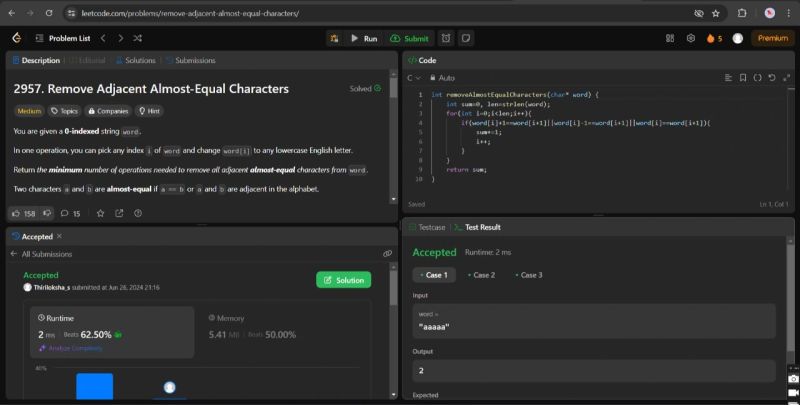Select Case 3 result

coord(529,275)
